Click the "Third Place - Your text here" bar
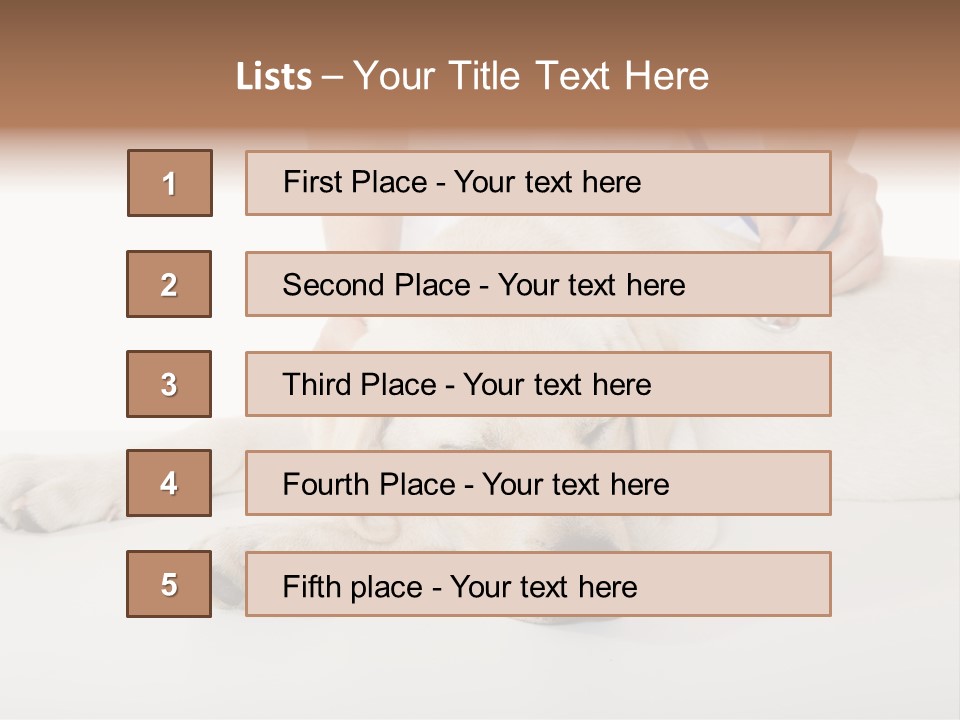 click(x=538, y=384)
